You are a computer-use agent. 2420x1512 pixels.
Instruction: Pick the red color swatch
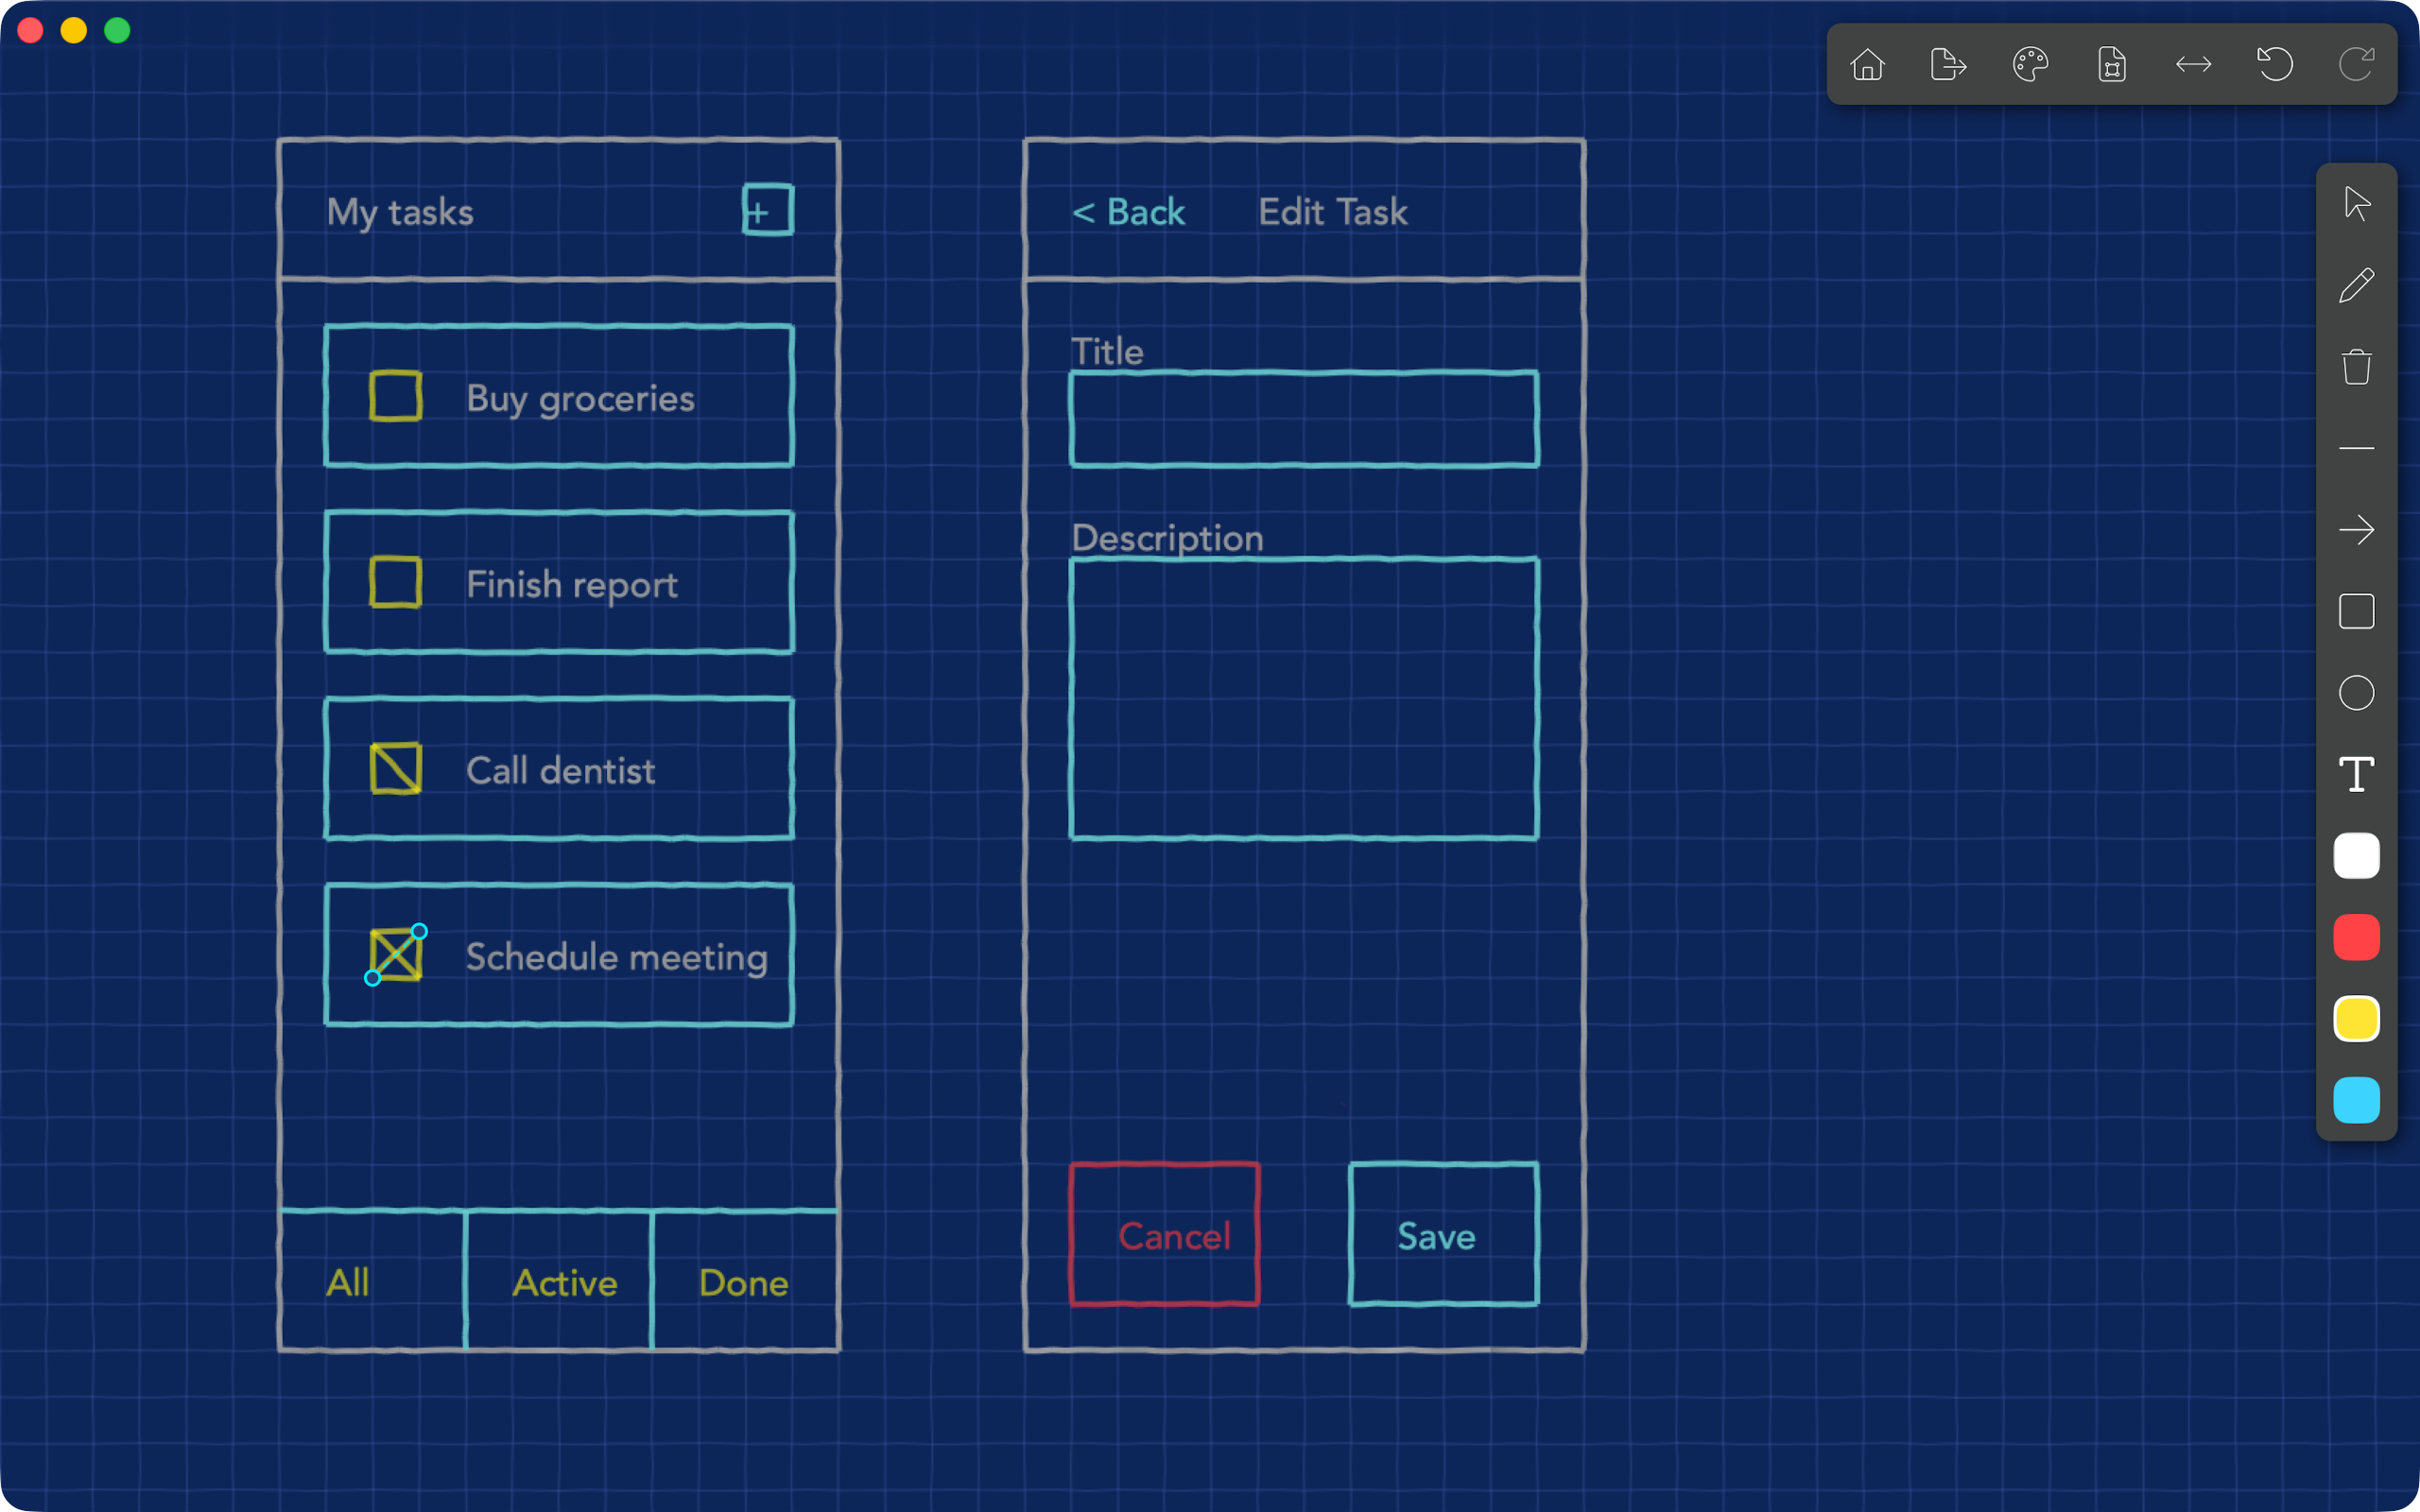[x=2356, y=937]
